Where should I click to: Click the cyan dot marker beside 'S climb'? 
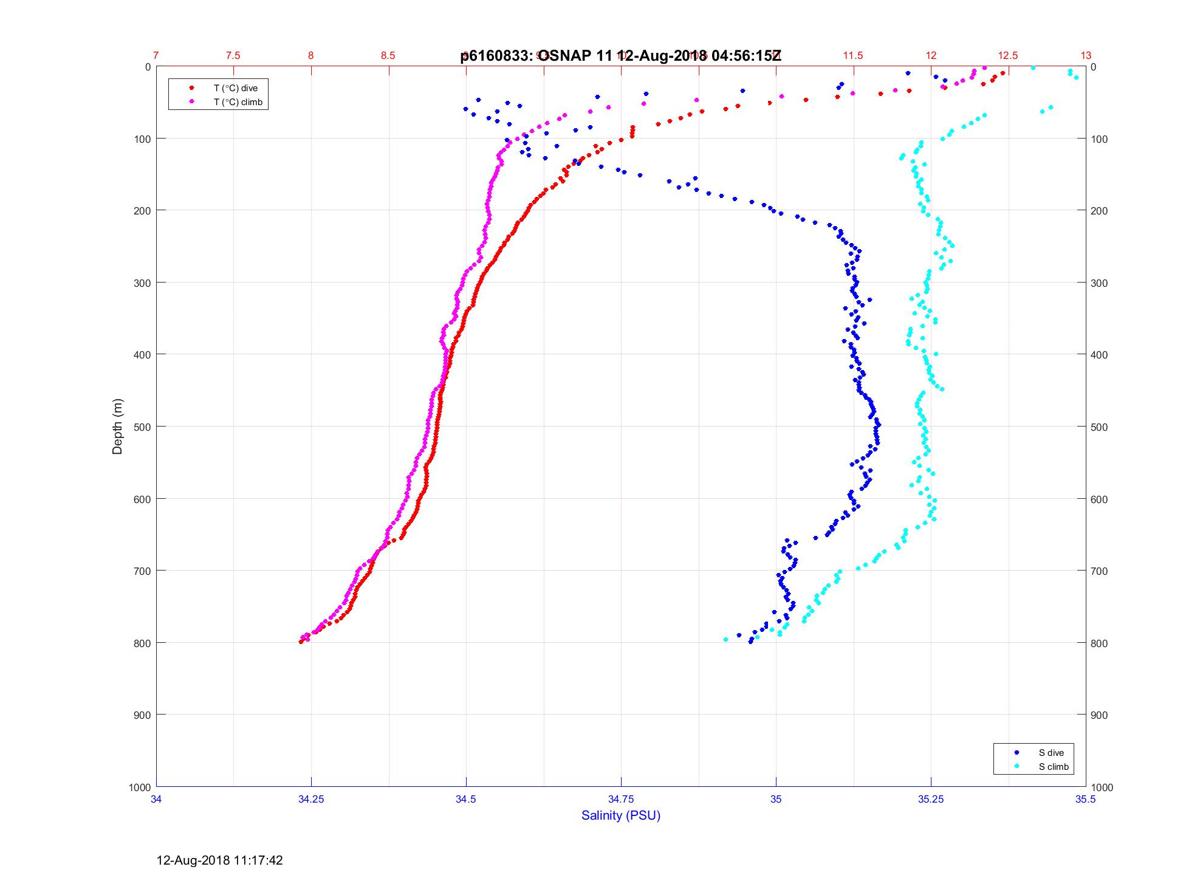click(1017, 766)
